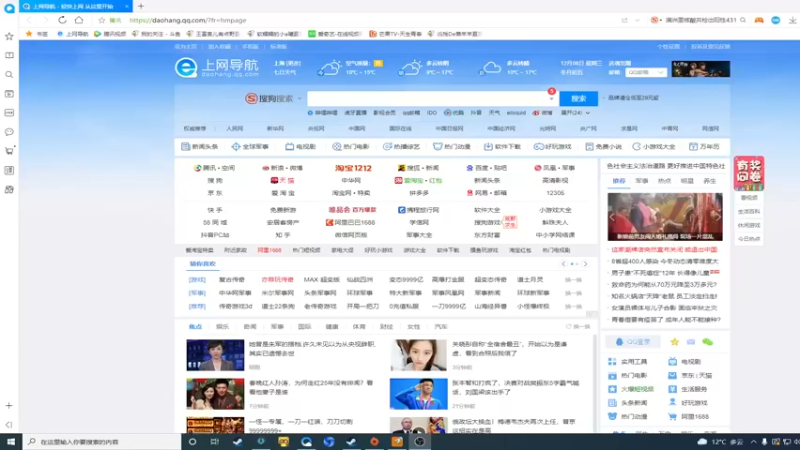Show hidden system tray icons
This screenshot has height=450, width=800.
(754, 442)
